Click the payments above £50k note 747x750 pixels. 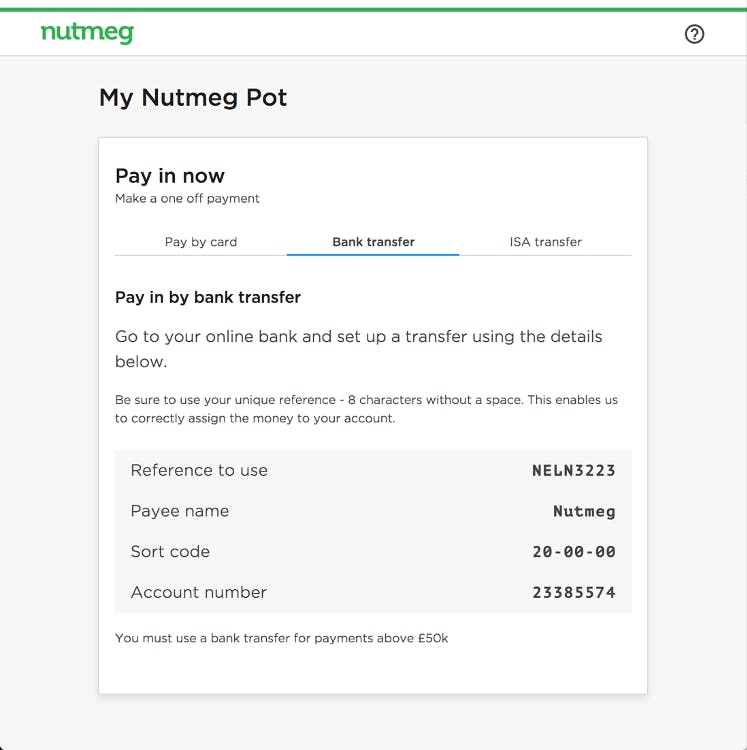click(282, 639)
